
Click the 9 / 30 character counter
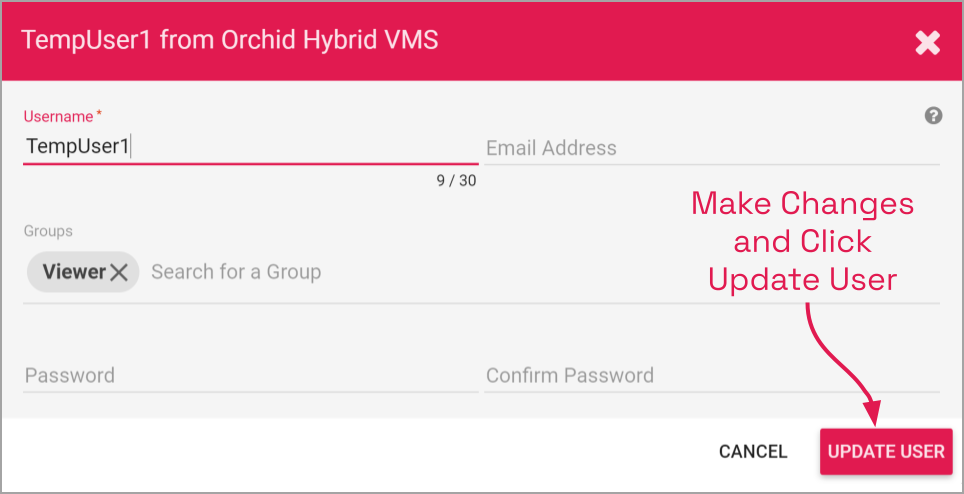pyautogui.click(x=456, y=181)
